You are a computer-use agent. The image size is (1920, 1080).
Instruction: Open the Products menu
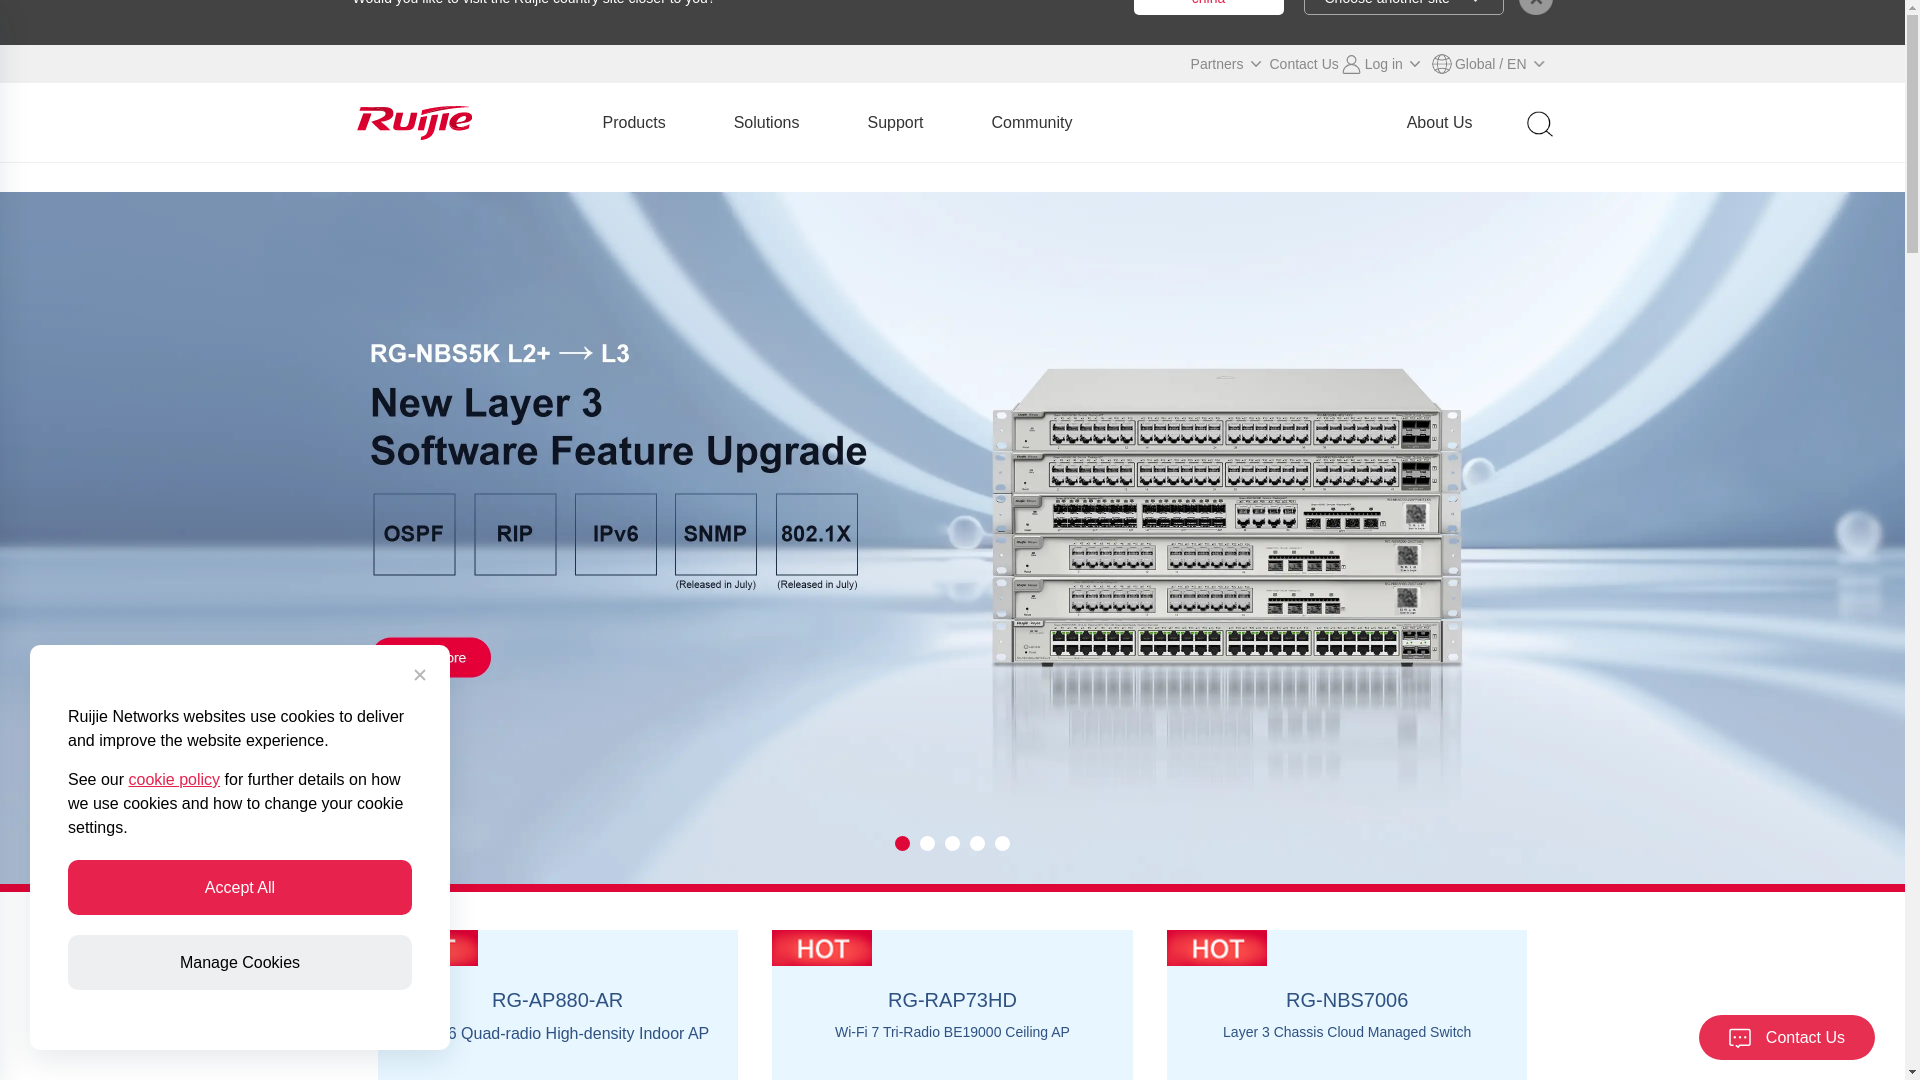633,123
